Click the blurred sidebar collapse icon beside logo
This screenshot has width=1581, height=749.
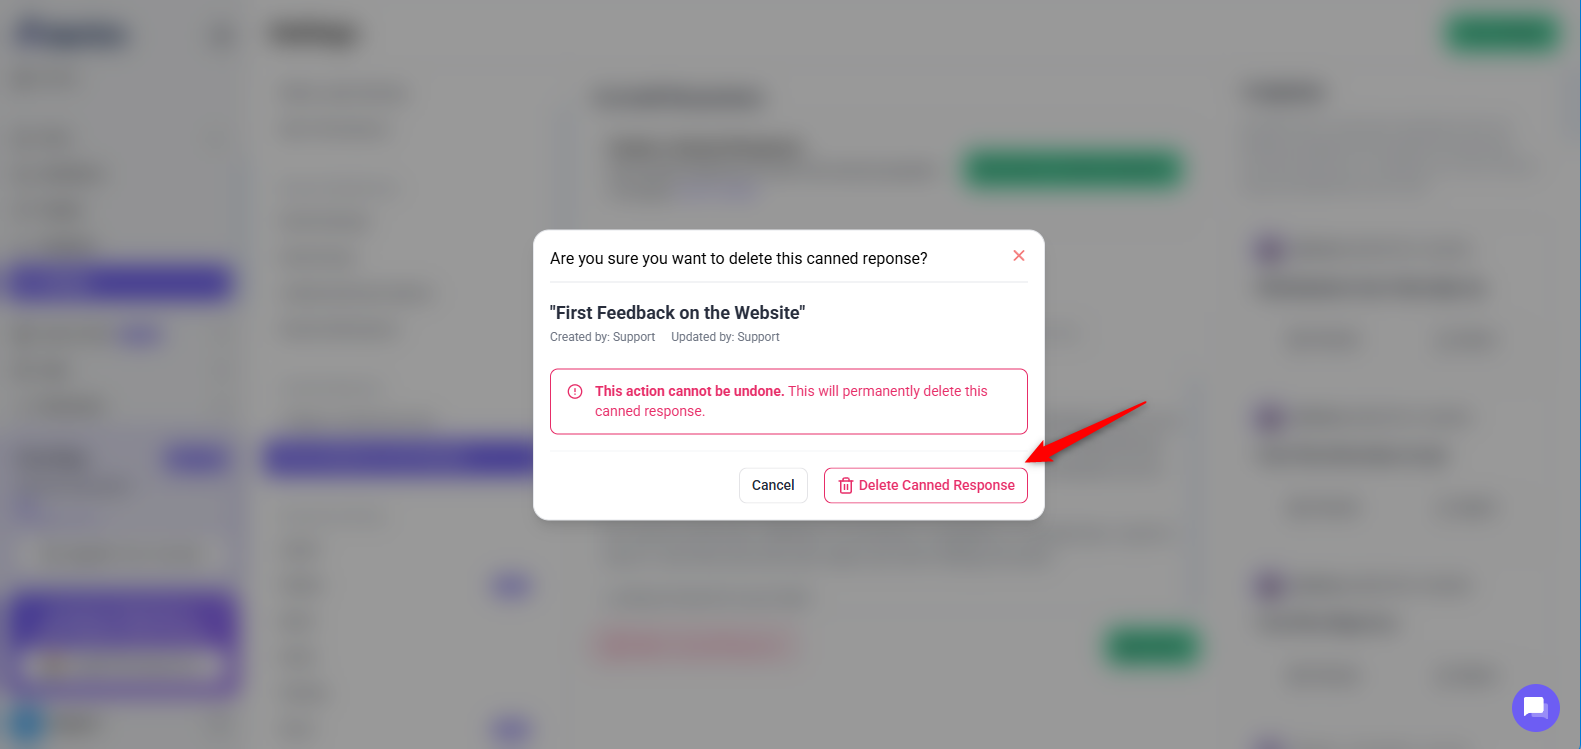coord(220,36)
